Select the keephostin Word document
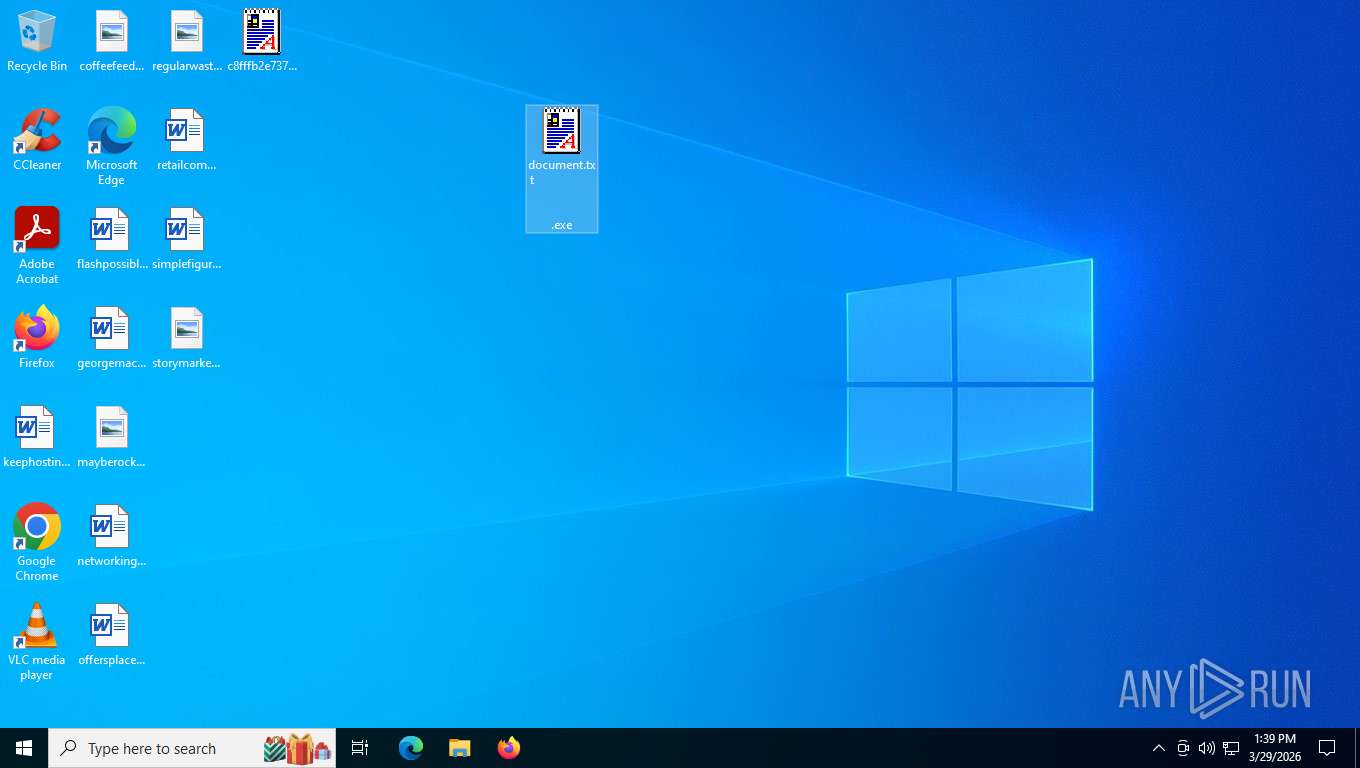 pyautogui.click(x=37, y=437)
